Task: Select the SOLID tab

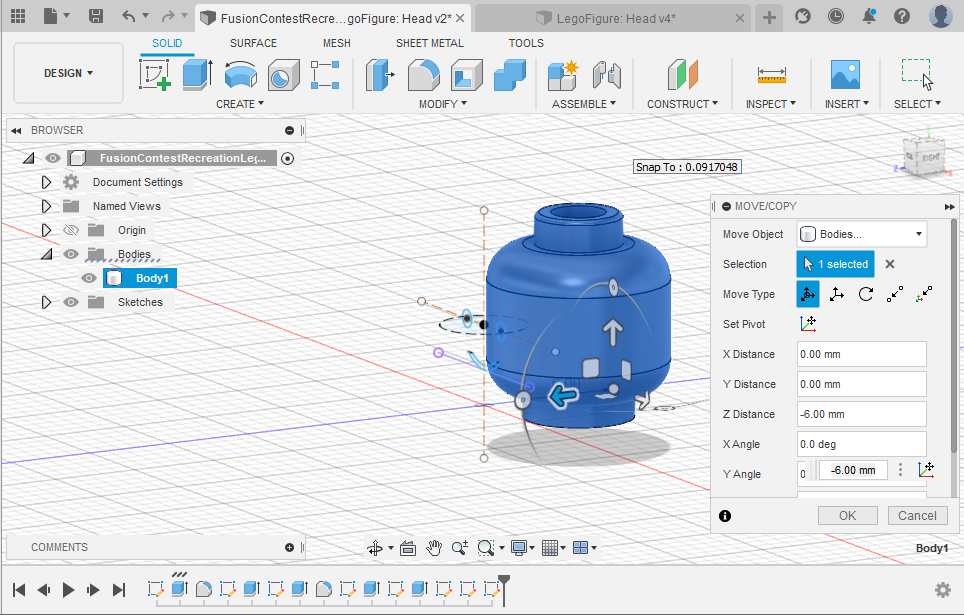Action: pyautogui.click(x=167, y=43)
